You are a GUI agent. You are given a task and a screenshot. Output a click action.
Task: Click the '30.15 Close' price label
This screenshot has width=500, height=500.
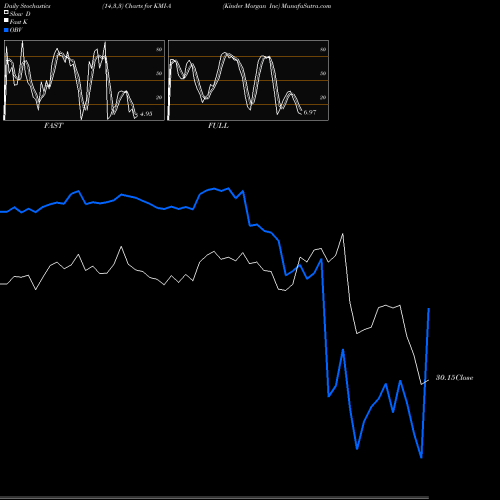click(x=454, y=378)
